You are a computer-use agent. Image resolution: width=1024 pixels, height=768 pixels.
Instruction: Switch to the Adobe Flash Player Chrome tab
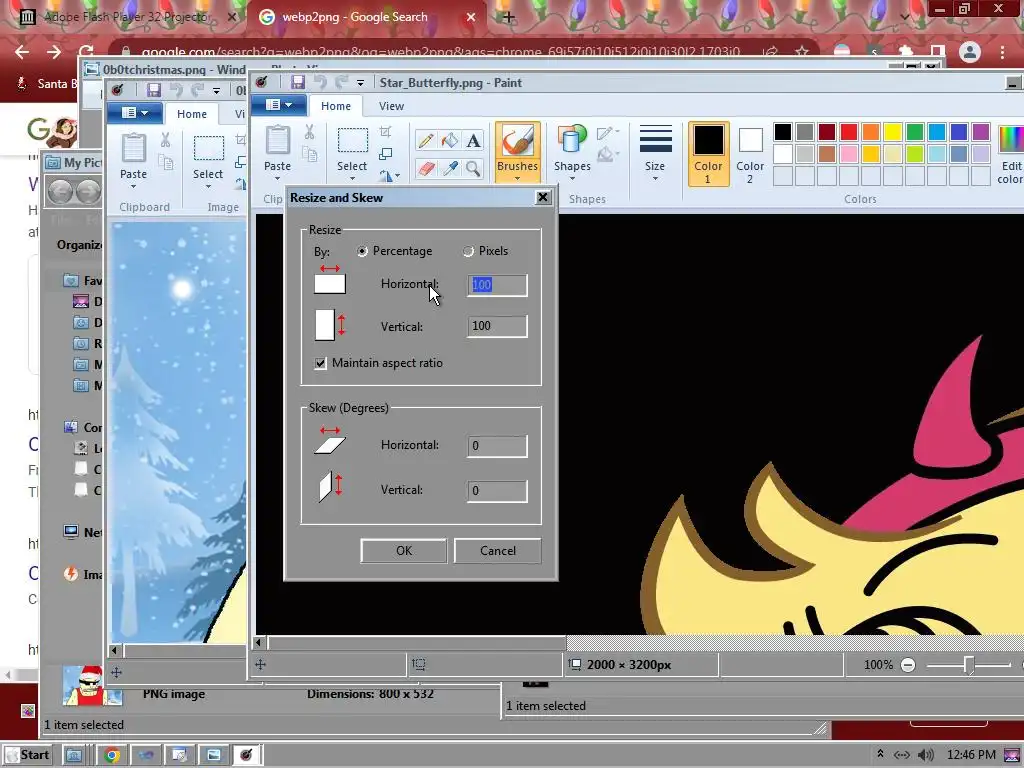coord(127,17)
